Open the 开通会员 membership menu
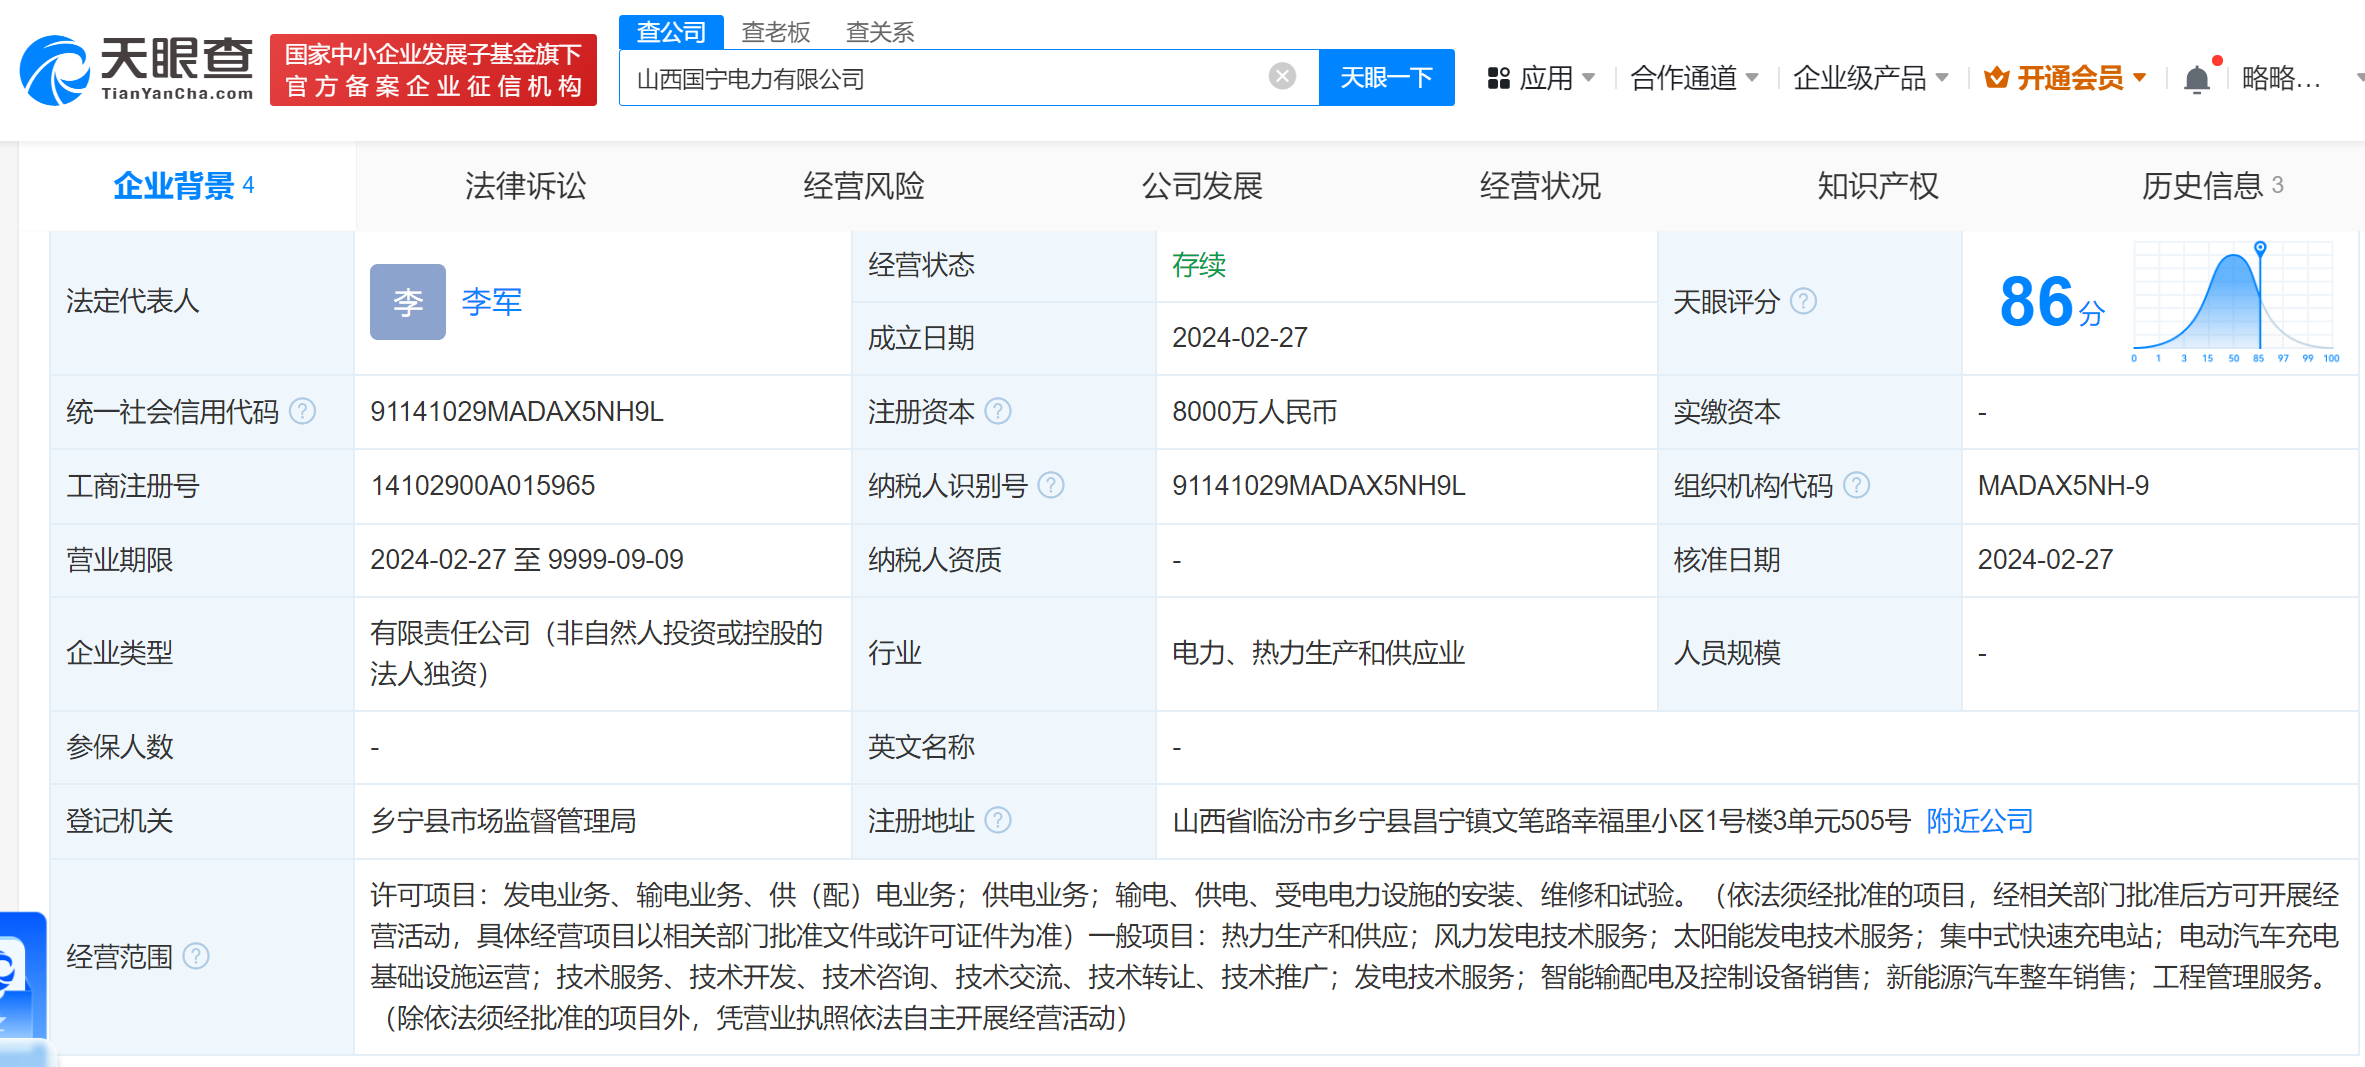The width and height of the screenshot is (2365, 1067). [2066, 78]
